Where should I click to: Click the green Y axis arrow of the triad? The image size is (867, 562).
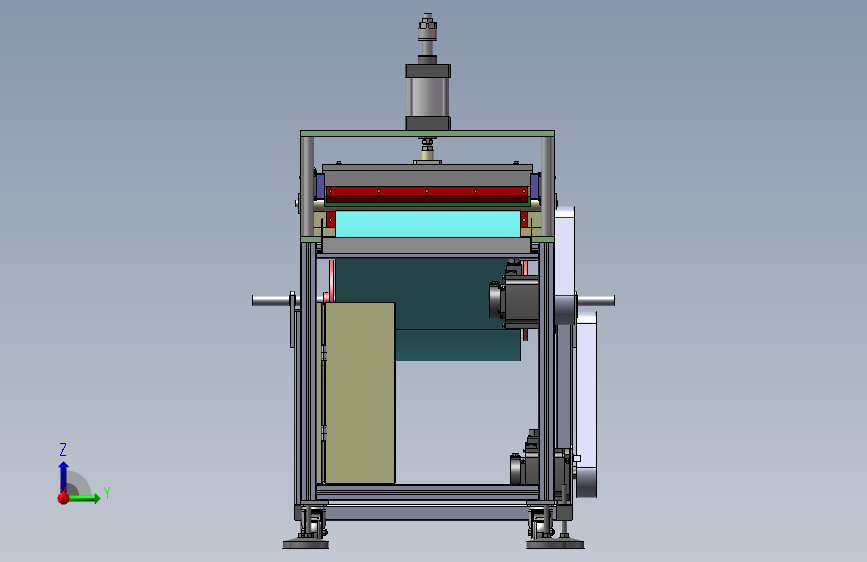coord(85,498)
